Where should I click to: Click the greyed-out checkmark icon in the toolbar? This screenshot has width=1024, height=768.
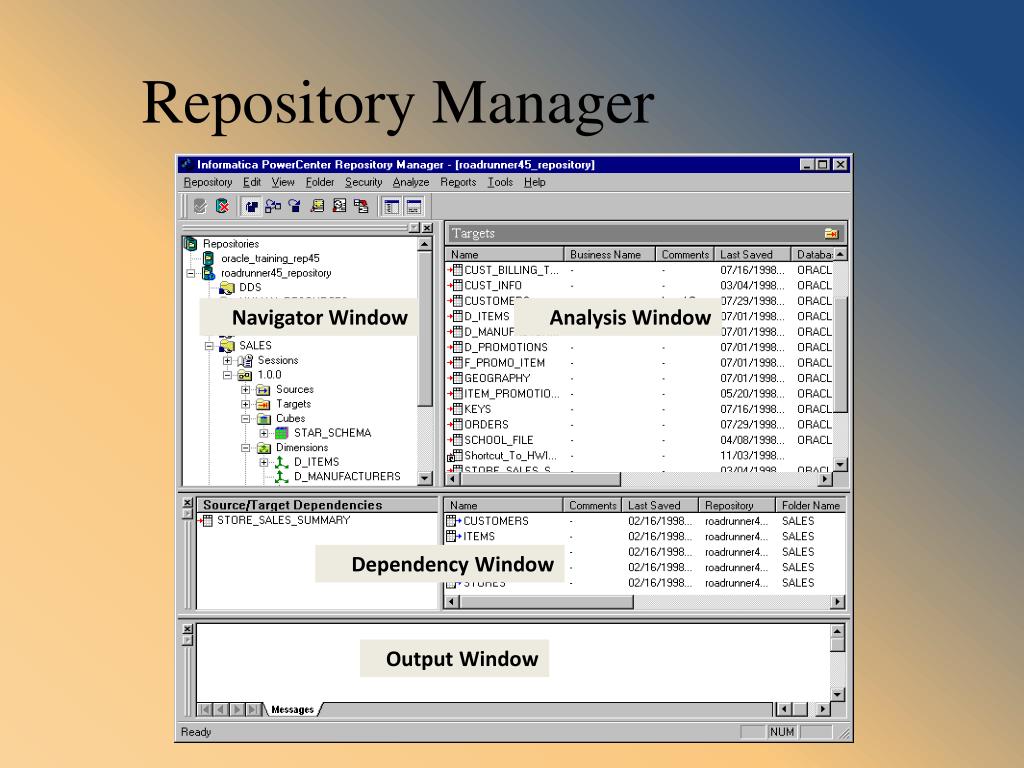pos(200,206)
